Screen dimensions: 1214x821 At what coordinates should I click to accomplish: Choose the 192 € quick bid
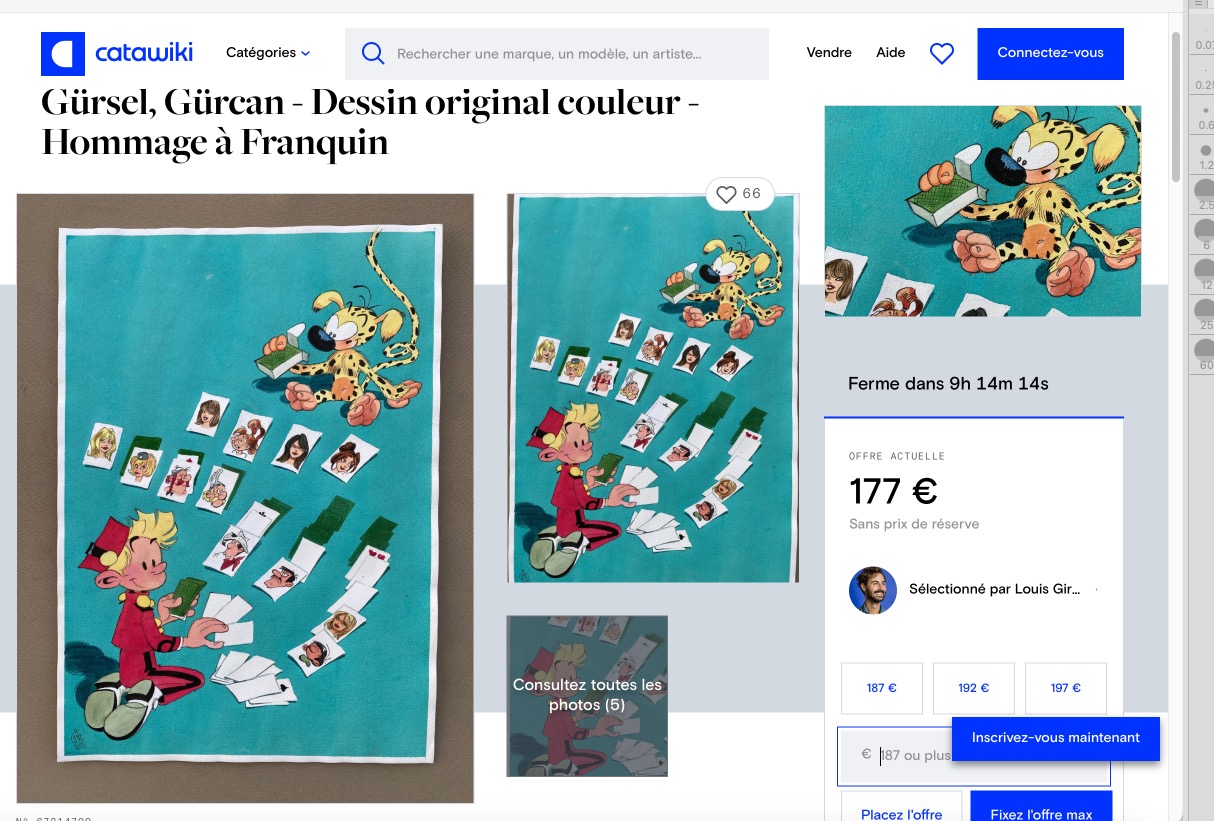click(x=974, y=688)
